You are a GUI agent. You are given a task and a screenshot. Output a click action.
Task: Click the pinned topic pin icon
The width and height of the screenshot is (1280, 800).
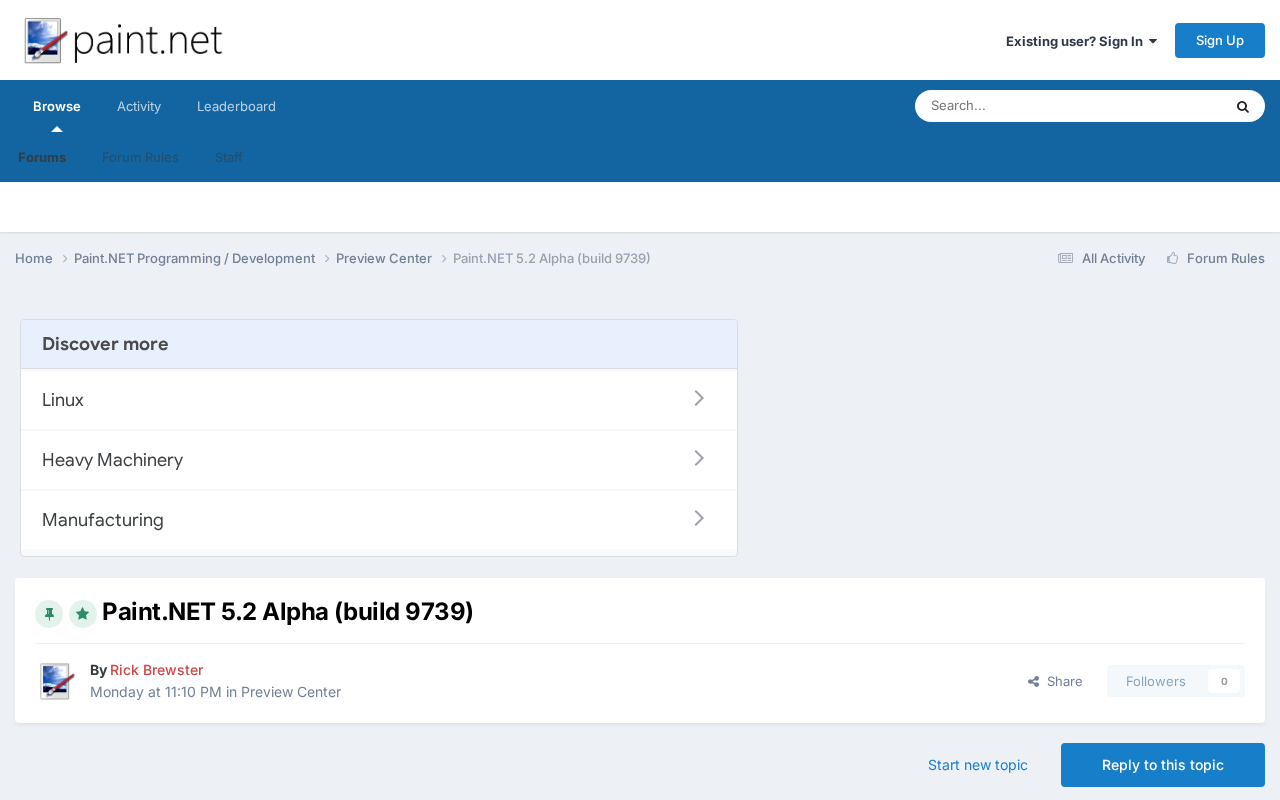49,614
